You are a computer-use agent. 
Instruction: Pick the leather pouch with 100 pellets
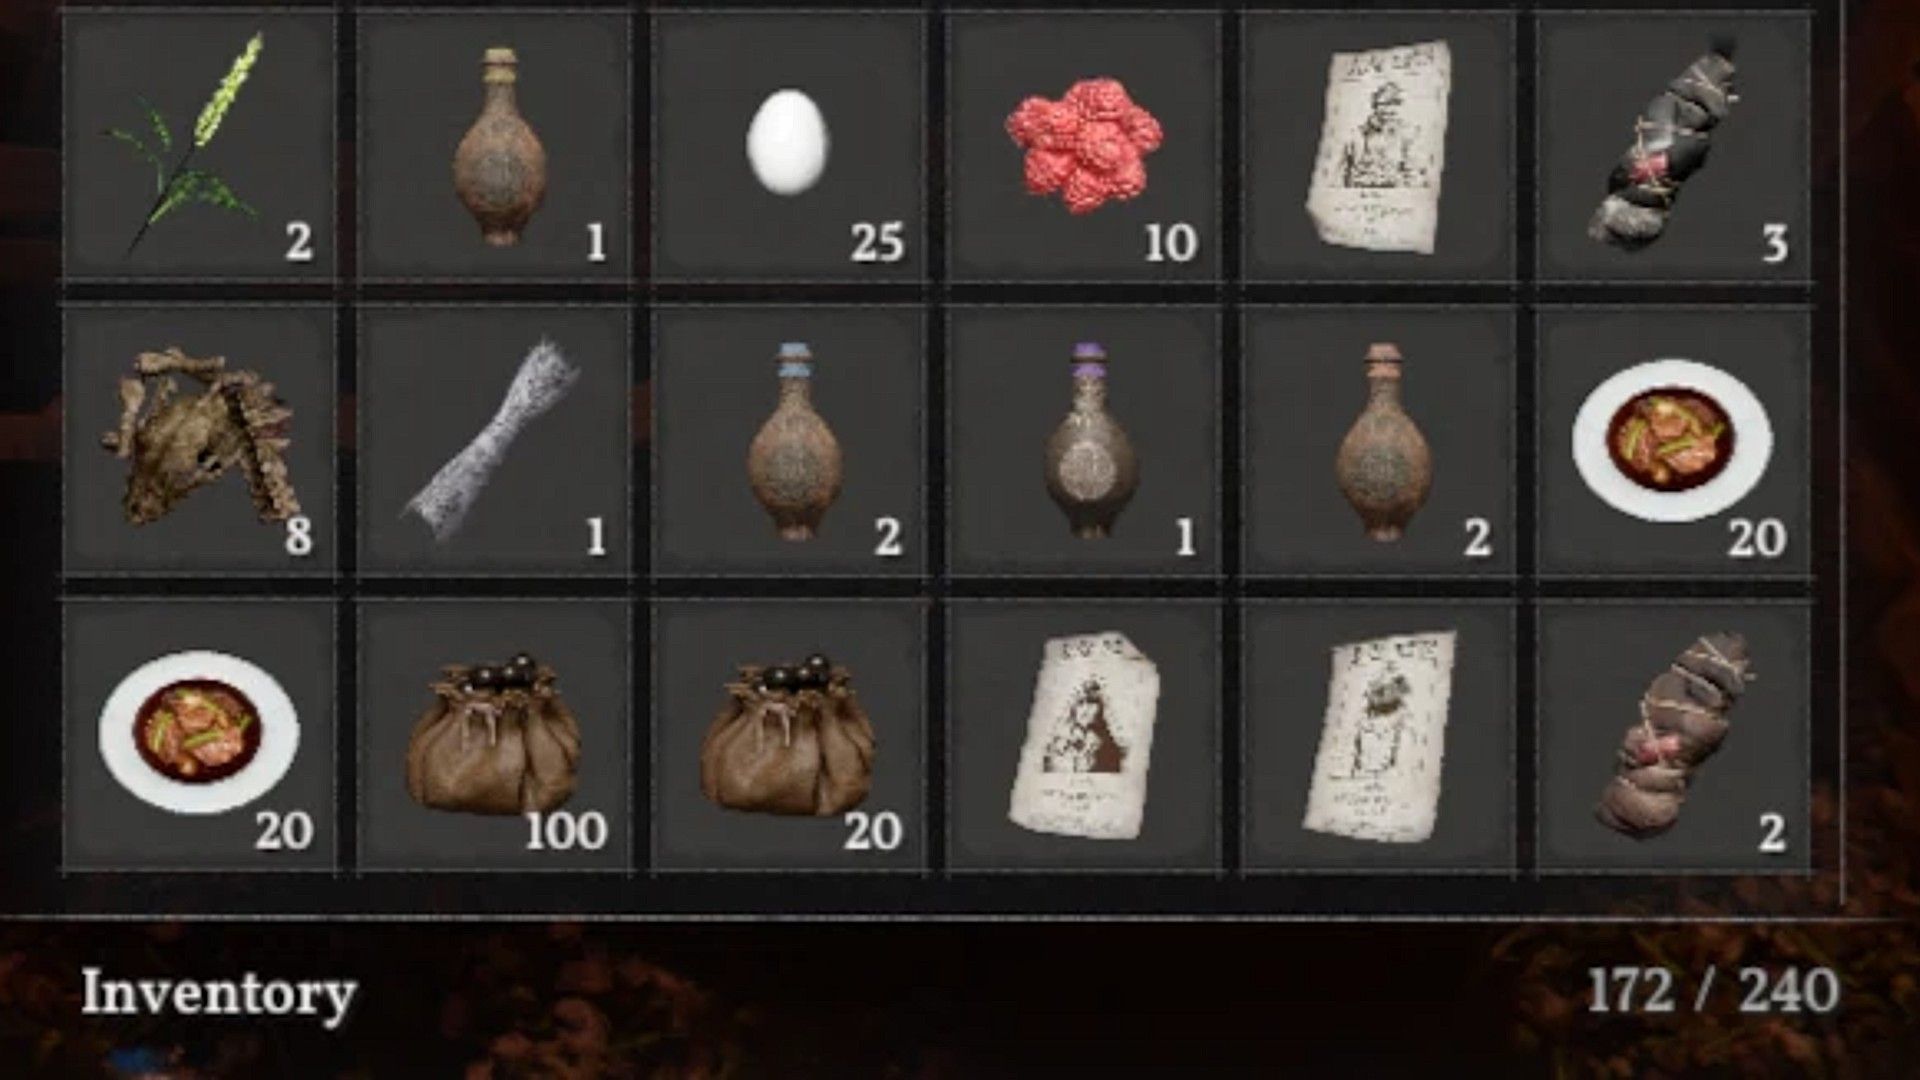(494, 736)
